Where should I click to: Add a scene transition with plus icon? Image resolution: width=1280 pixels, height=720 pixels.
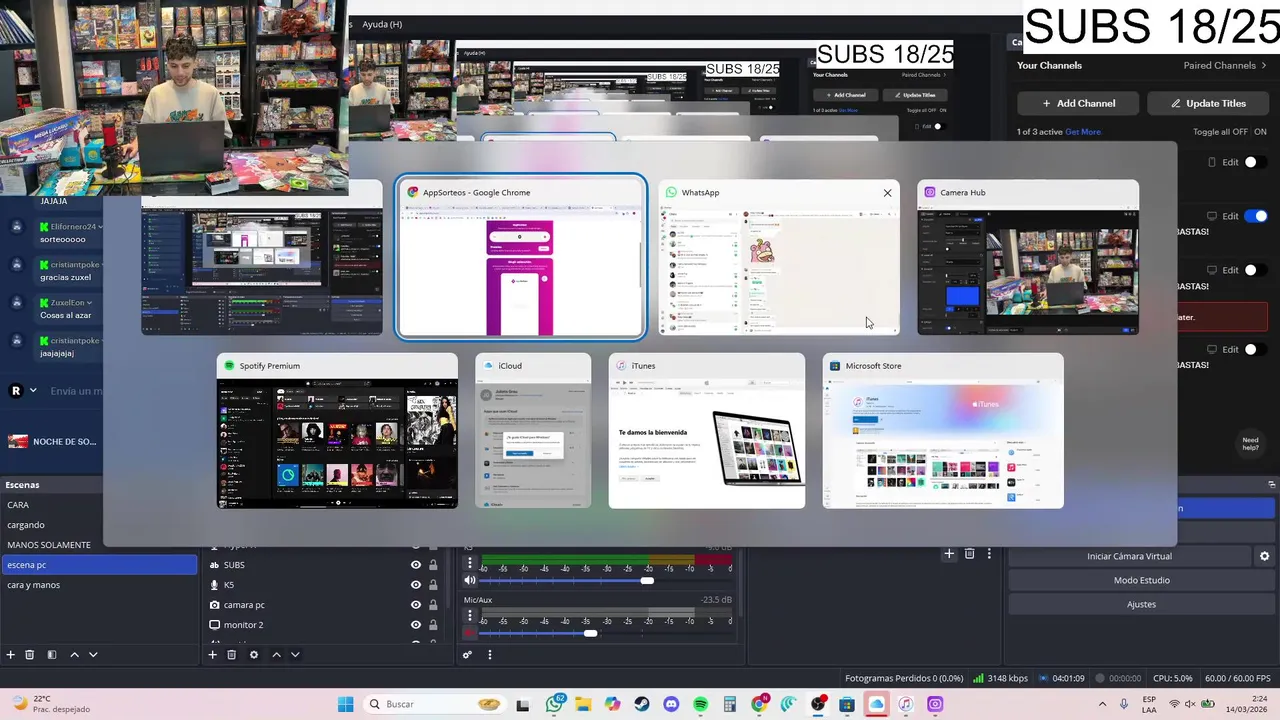(x=949, y=553)
